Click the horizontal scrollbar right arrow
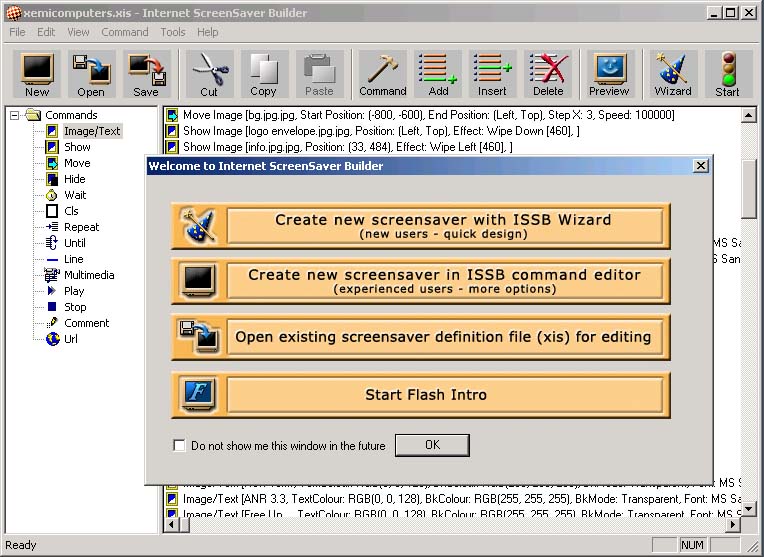 [733, 525]
